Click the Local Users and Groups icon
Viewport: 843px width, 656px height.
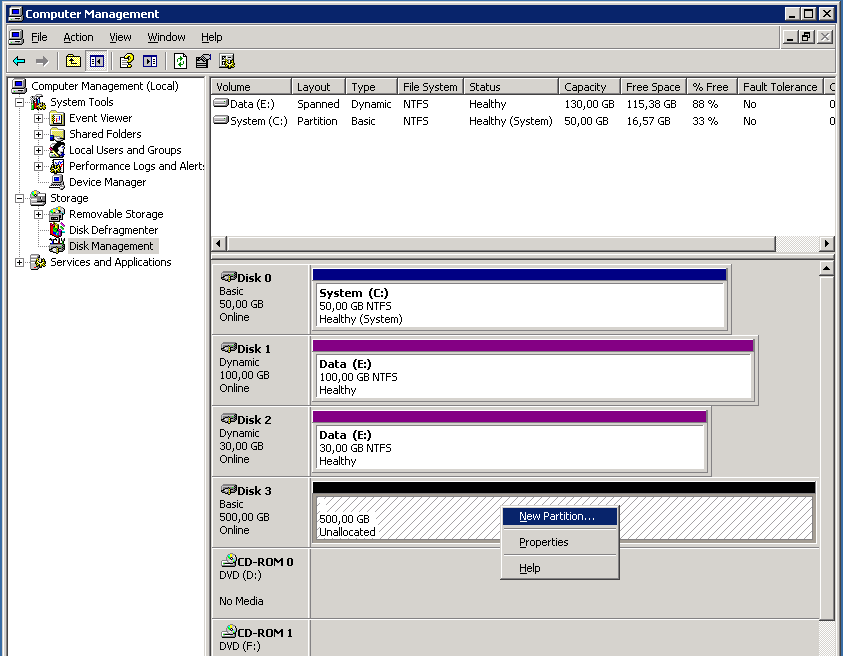point(57,151)
